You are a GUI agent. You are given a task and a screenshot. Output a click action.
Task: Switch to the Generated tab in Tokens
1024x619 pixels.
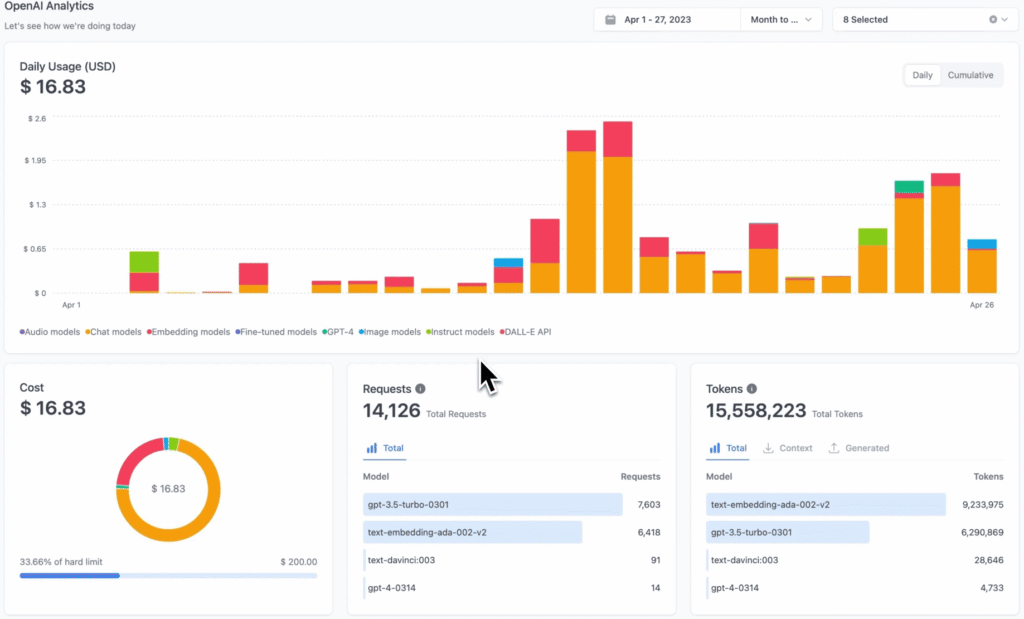pyautogui.click(x=859, y=448)
